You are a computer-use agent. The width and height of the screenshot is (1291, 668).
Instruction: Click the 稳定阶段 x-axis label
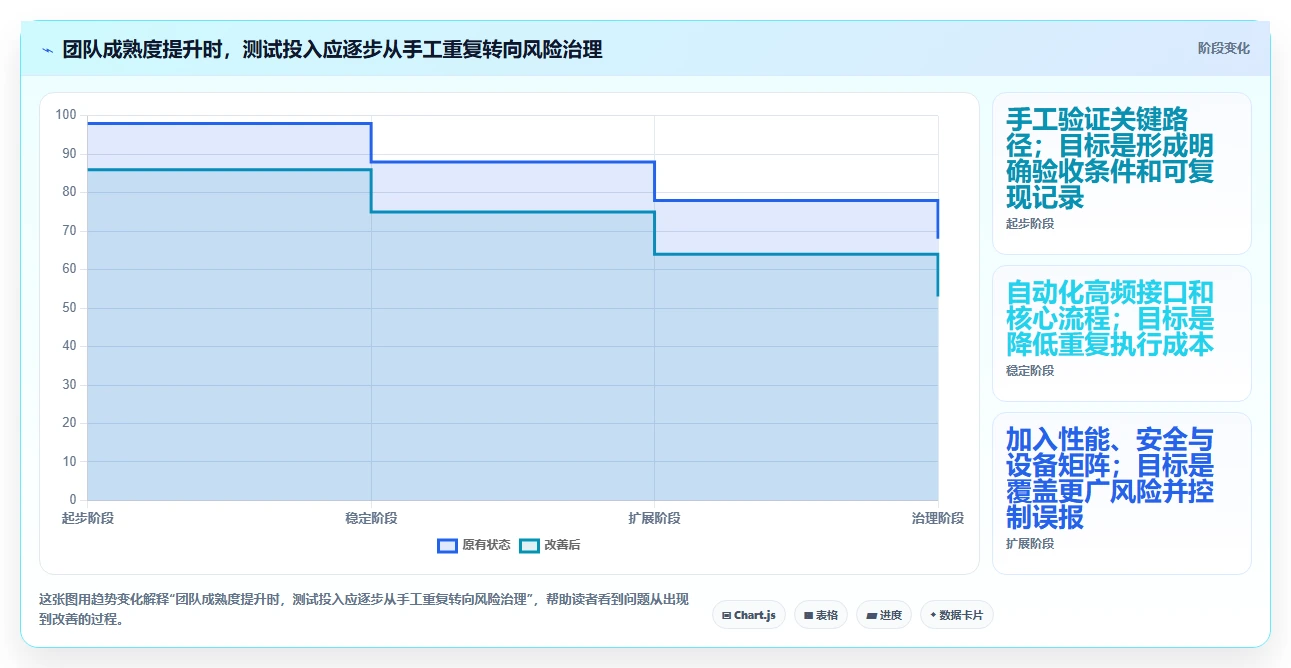(x=371, y=518)
